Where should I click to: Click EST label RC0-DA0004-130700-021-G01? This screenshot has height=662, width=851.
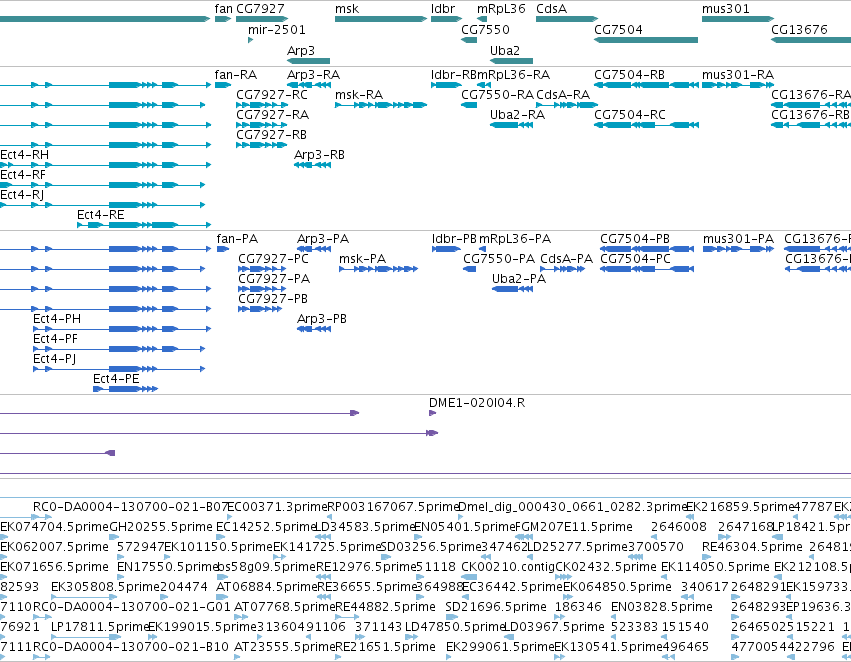click(132, 607)
